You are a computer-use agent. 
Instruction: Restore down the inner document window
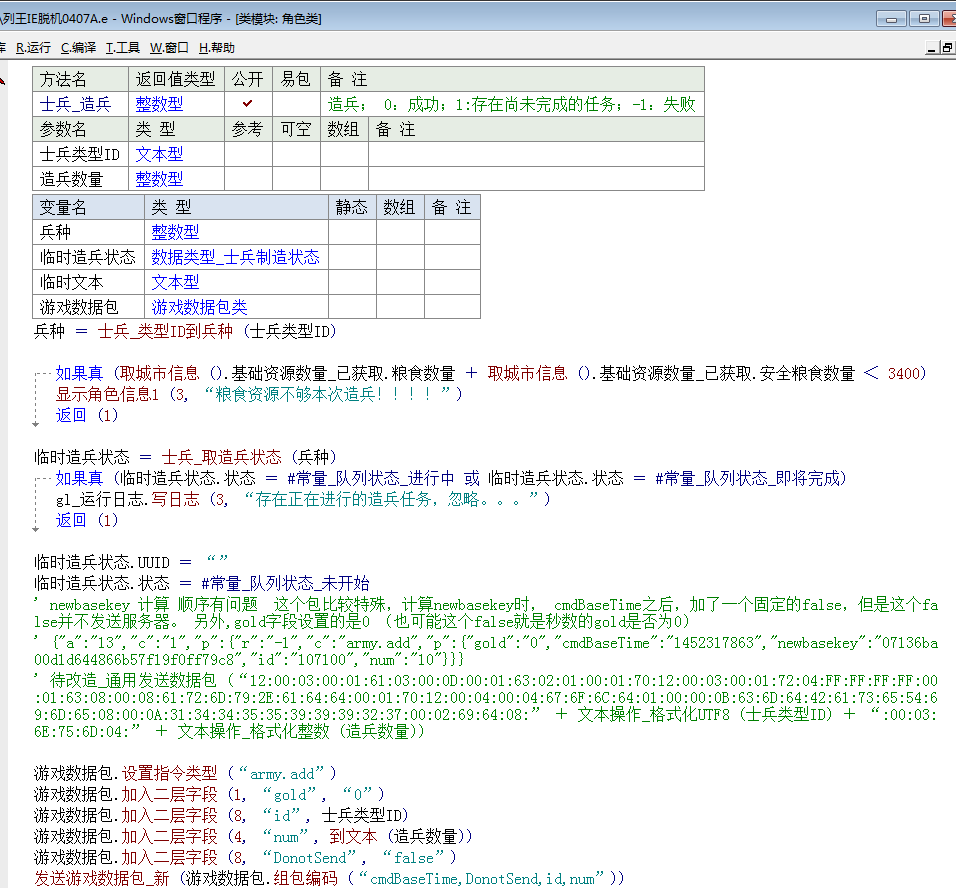(x=947, y=47)
